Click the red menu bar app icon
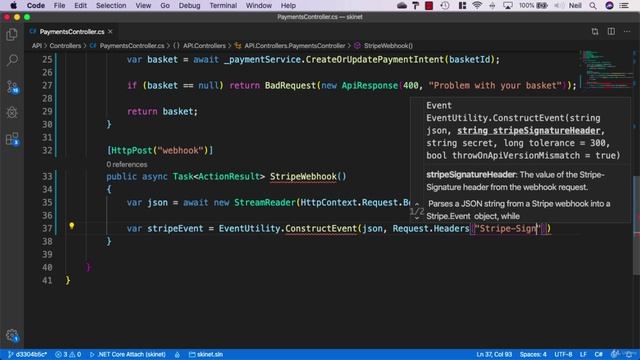The height and width of the screenshot is (360, 640). [429, 6]
